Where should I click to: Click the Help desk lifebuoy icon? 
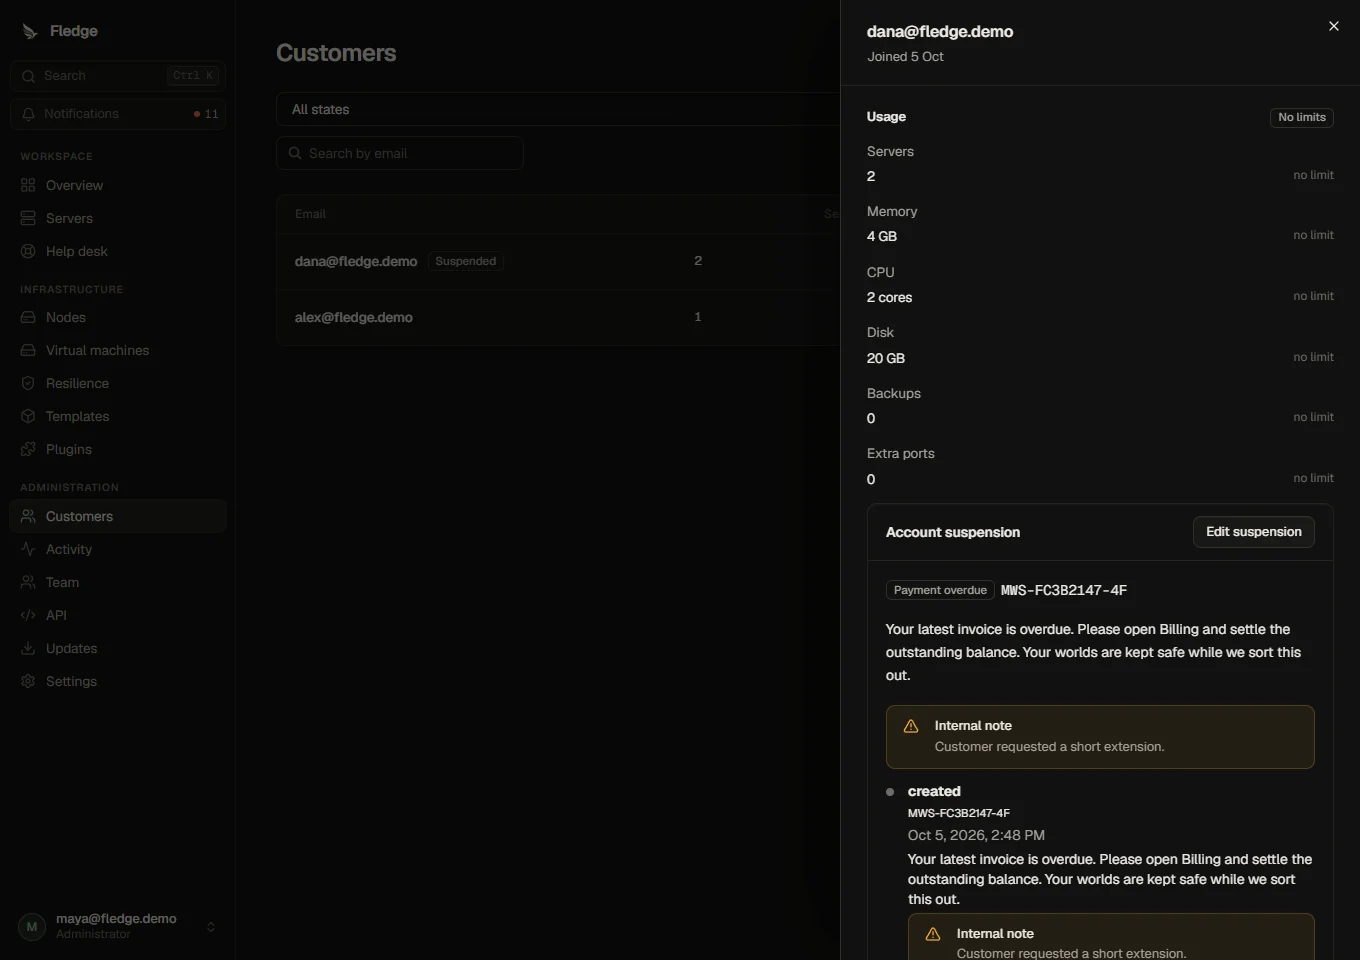[28, 251]
